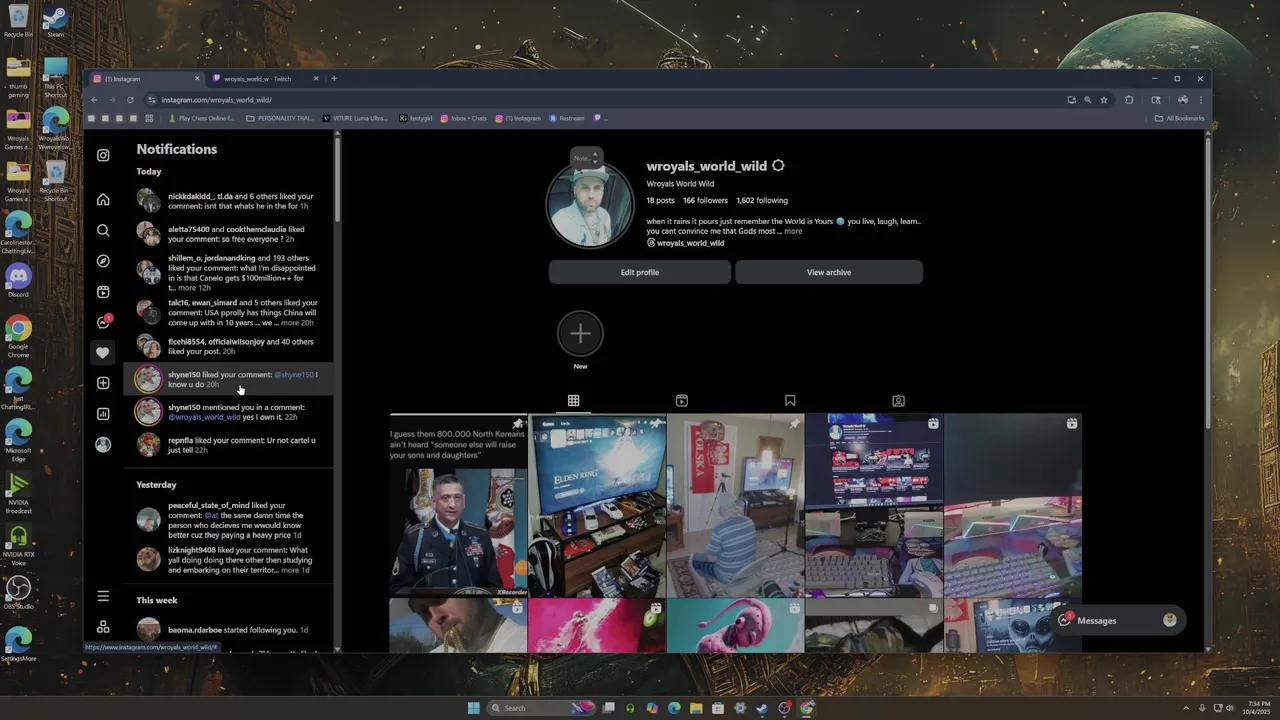Open shyne150 liked your comment notification
This screenshot has height=720, width=1280.
click(230, 379)
